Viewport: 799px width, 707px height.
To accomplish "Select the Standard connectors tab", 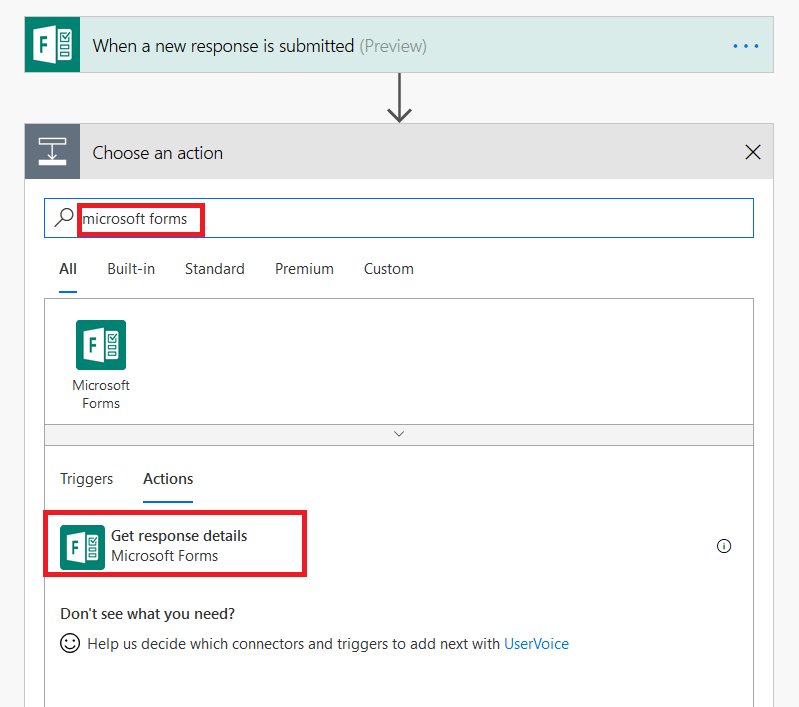I will [x=214, y=269].
